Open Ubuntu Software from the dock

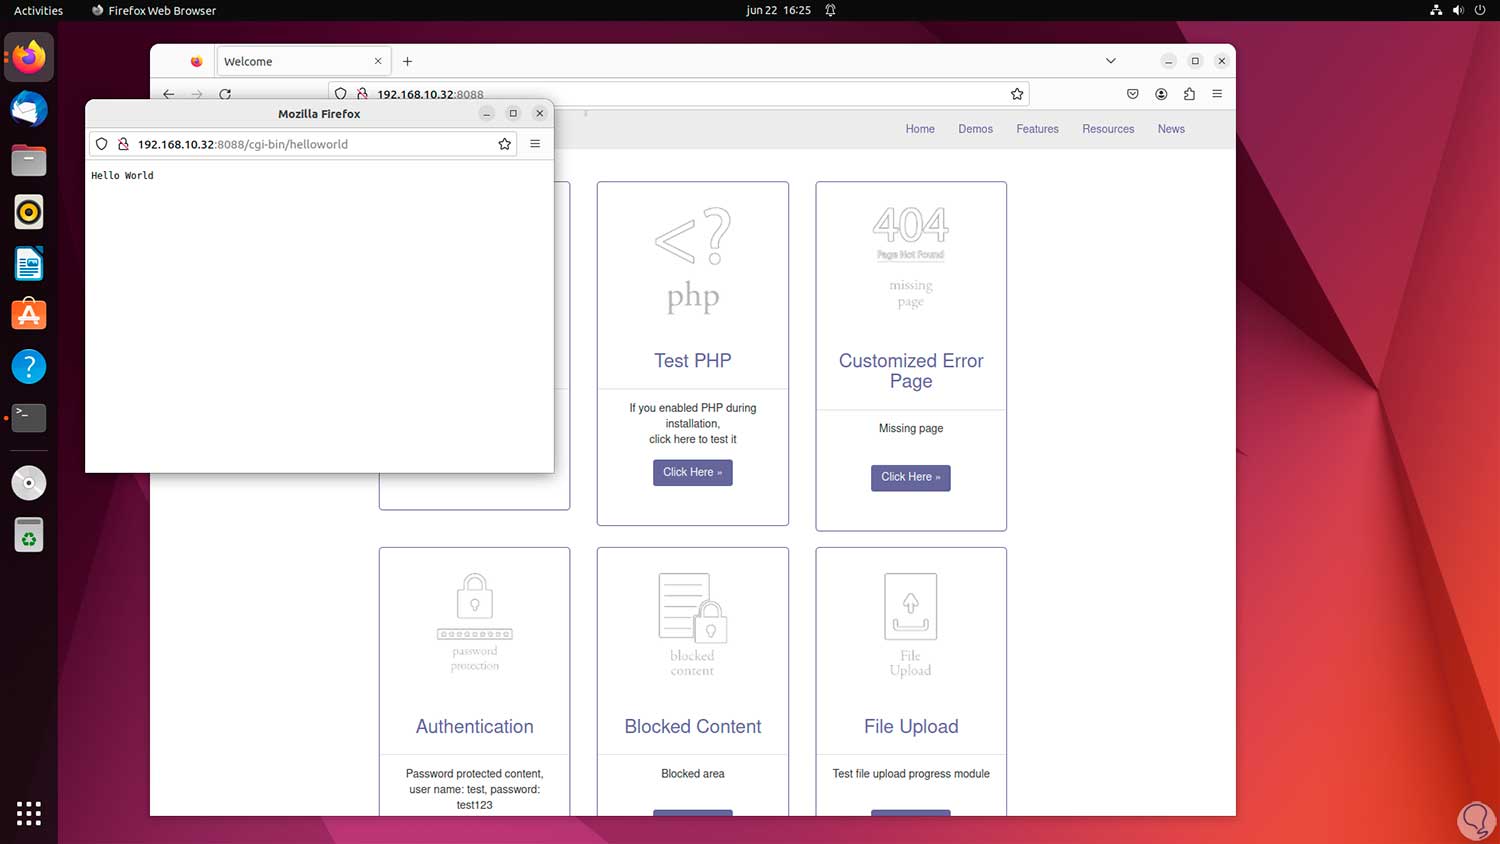coord(29,315)
